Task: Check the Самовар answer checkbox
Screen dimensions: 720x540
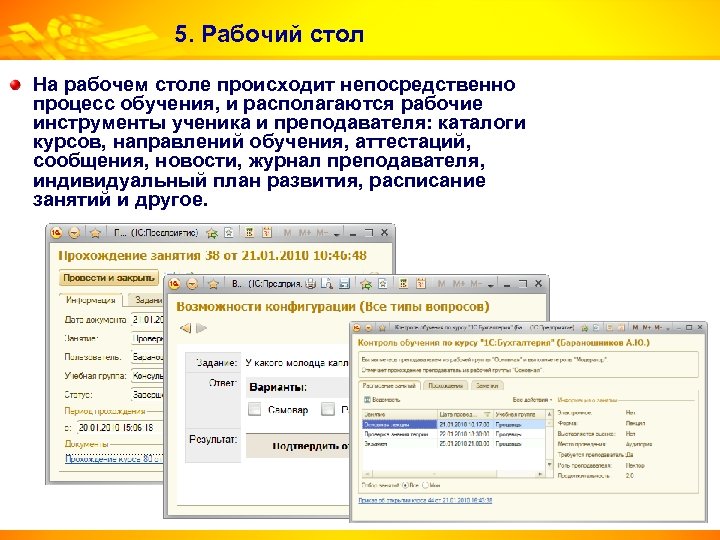Action: click(x=254, y=409)
